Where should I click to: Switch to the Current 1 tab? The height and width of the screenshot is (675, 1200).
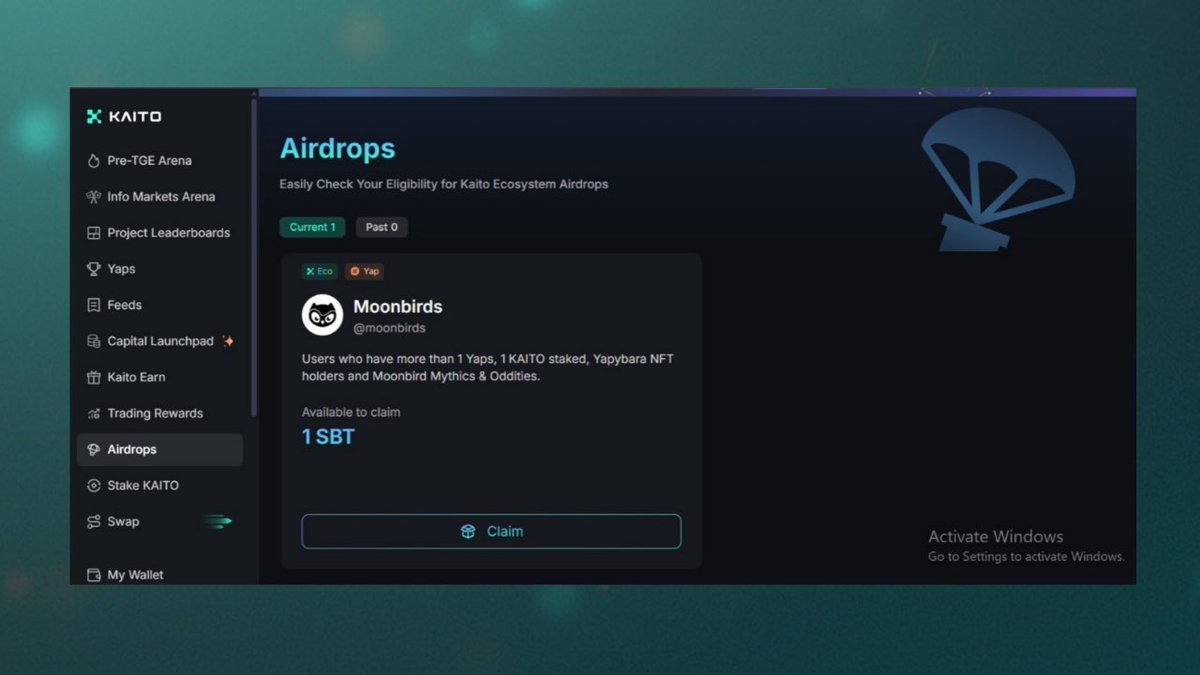[x=312, y=227]
